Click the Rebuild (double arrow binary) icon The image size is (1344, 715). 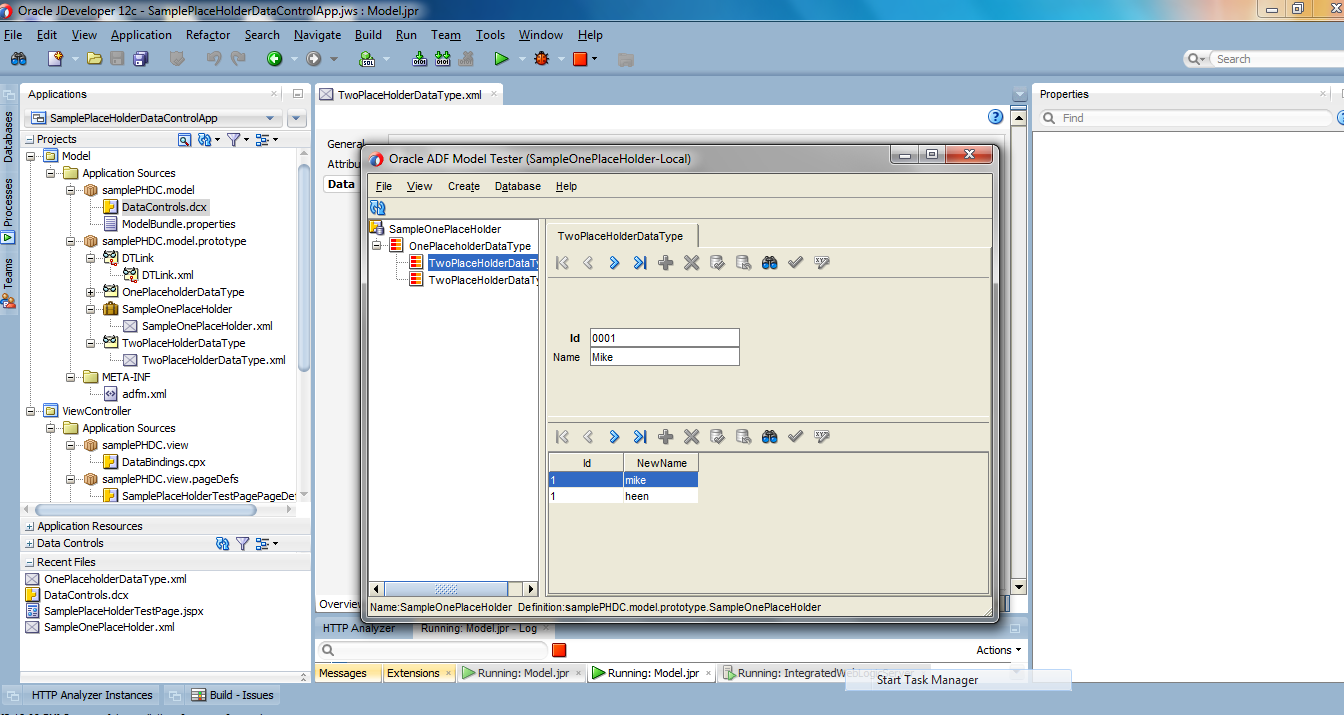(x=443, y=59)
